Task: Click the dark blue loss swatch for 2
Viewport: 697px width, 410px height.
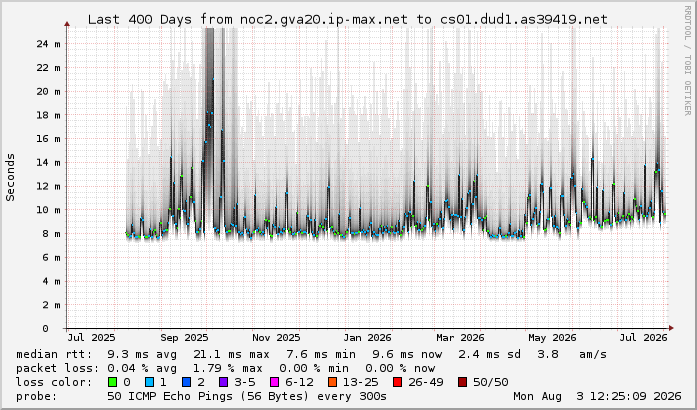Action: click(x=187, y=382)
